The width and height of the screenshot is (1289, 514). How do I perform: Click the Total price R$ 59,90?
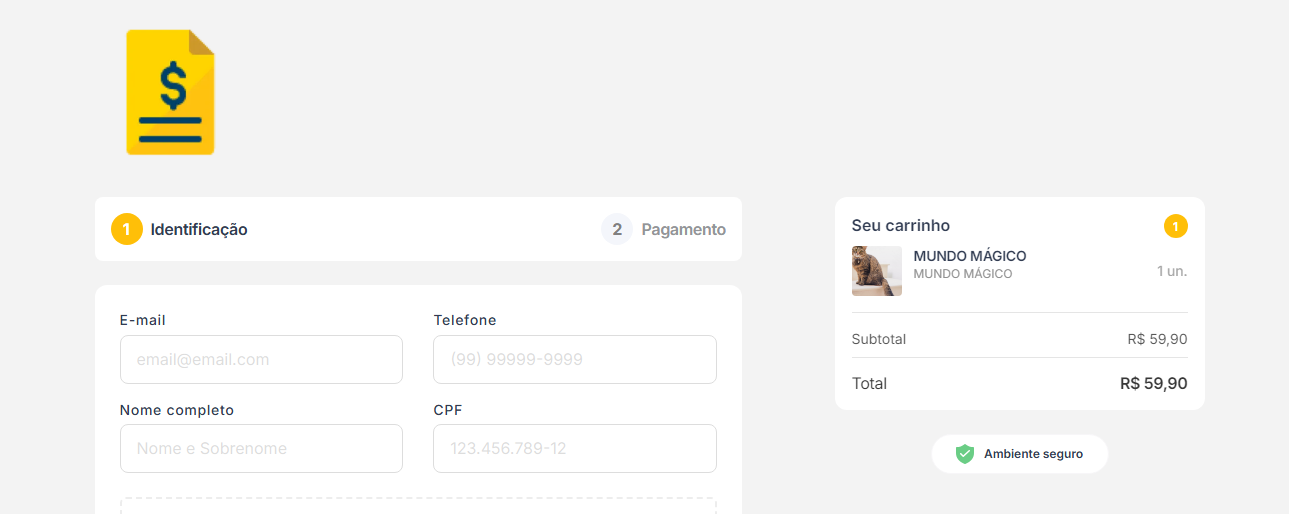[x=1153, y=383]
